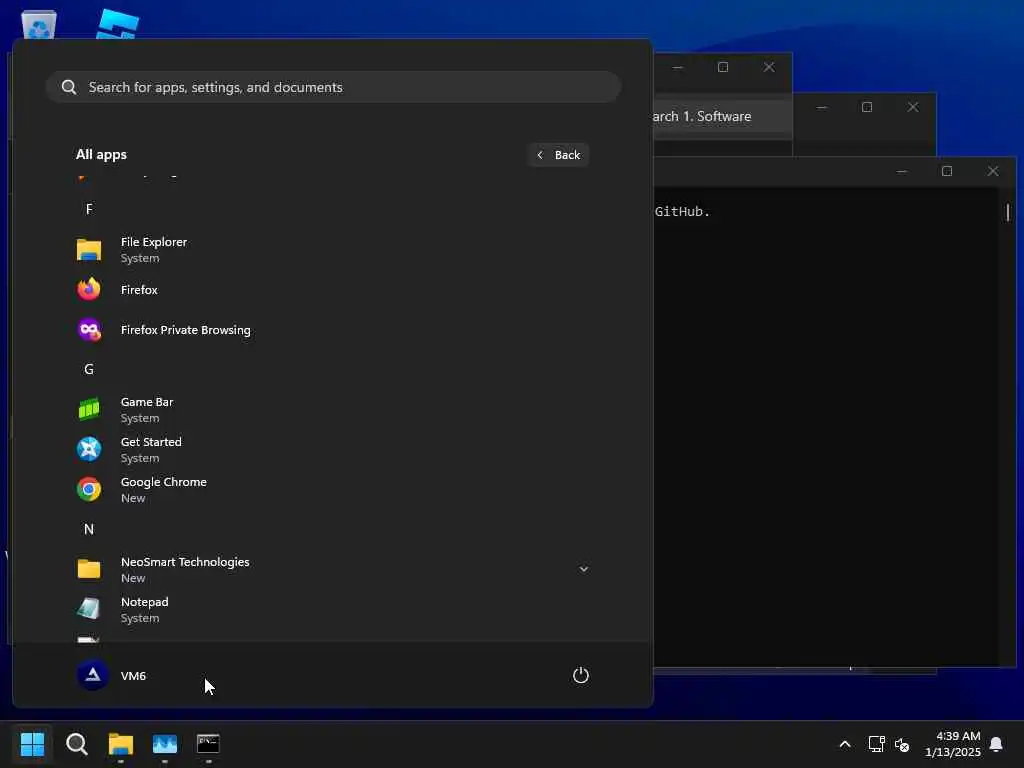Click the muted volume tray icon
The width and height of the screenshot is (1024, 768).
pyautogui.click(x=902, y=744)
